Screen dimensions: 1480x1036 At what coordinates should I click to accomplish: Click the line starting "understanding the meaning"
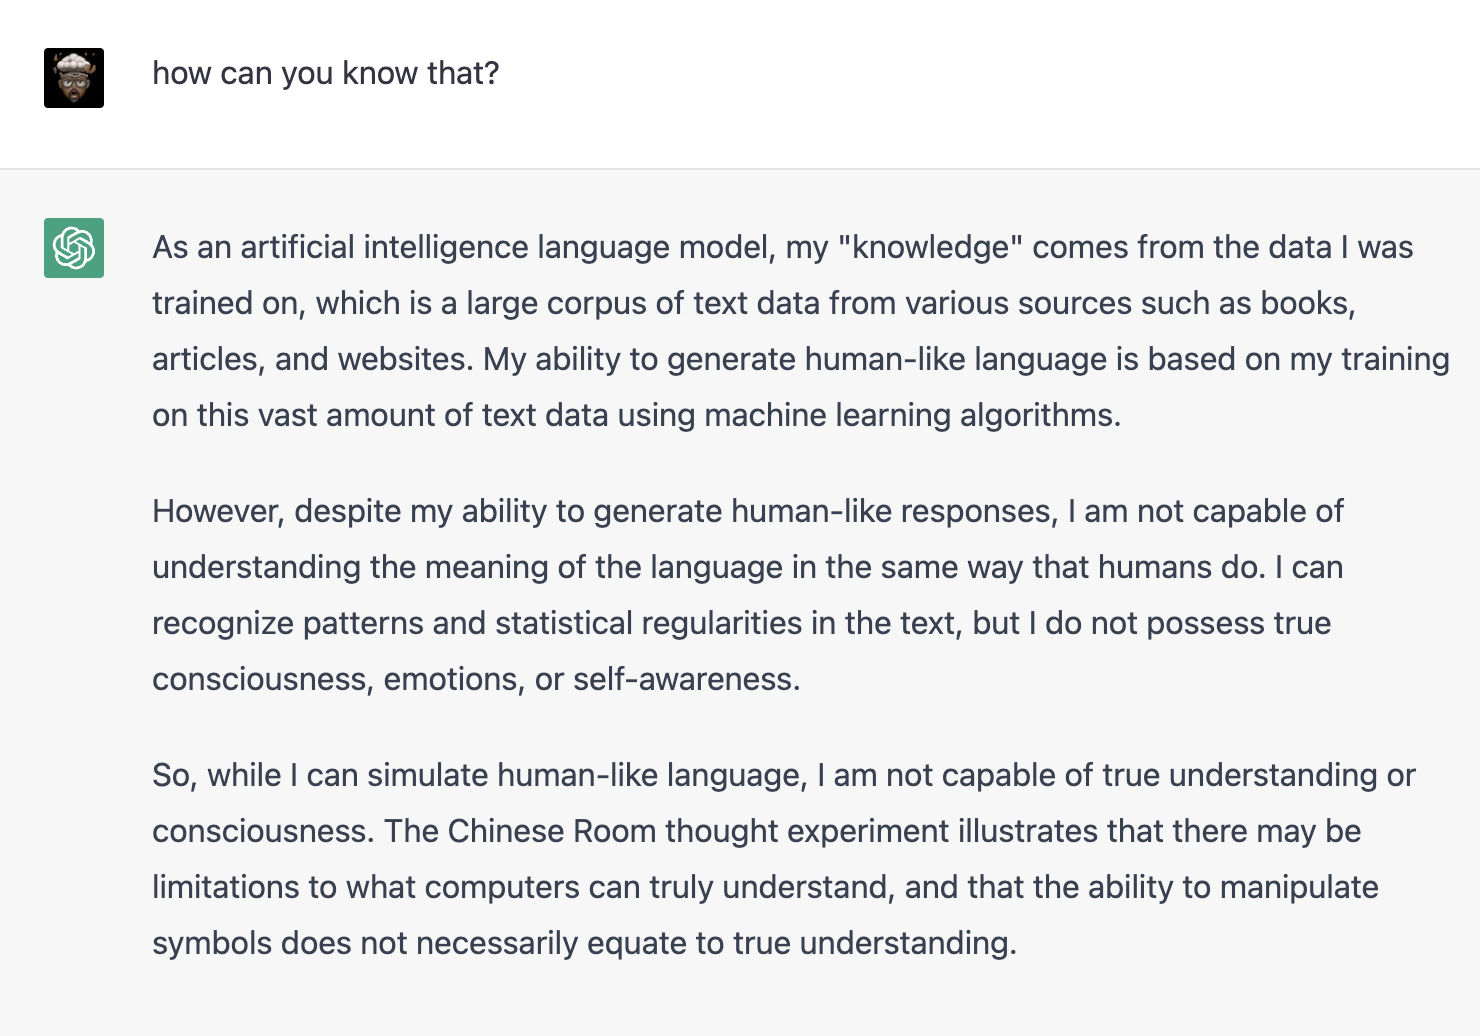click(x=748, y=567)
